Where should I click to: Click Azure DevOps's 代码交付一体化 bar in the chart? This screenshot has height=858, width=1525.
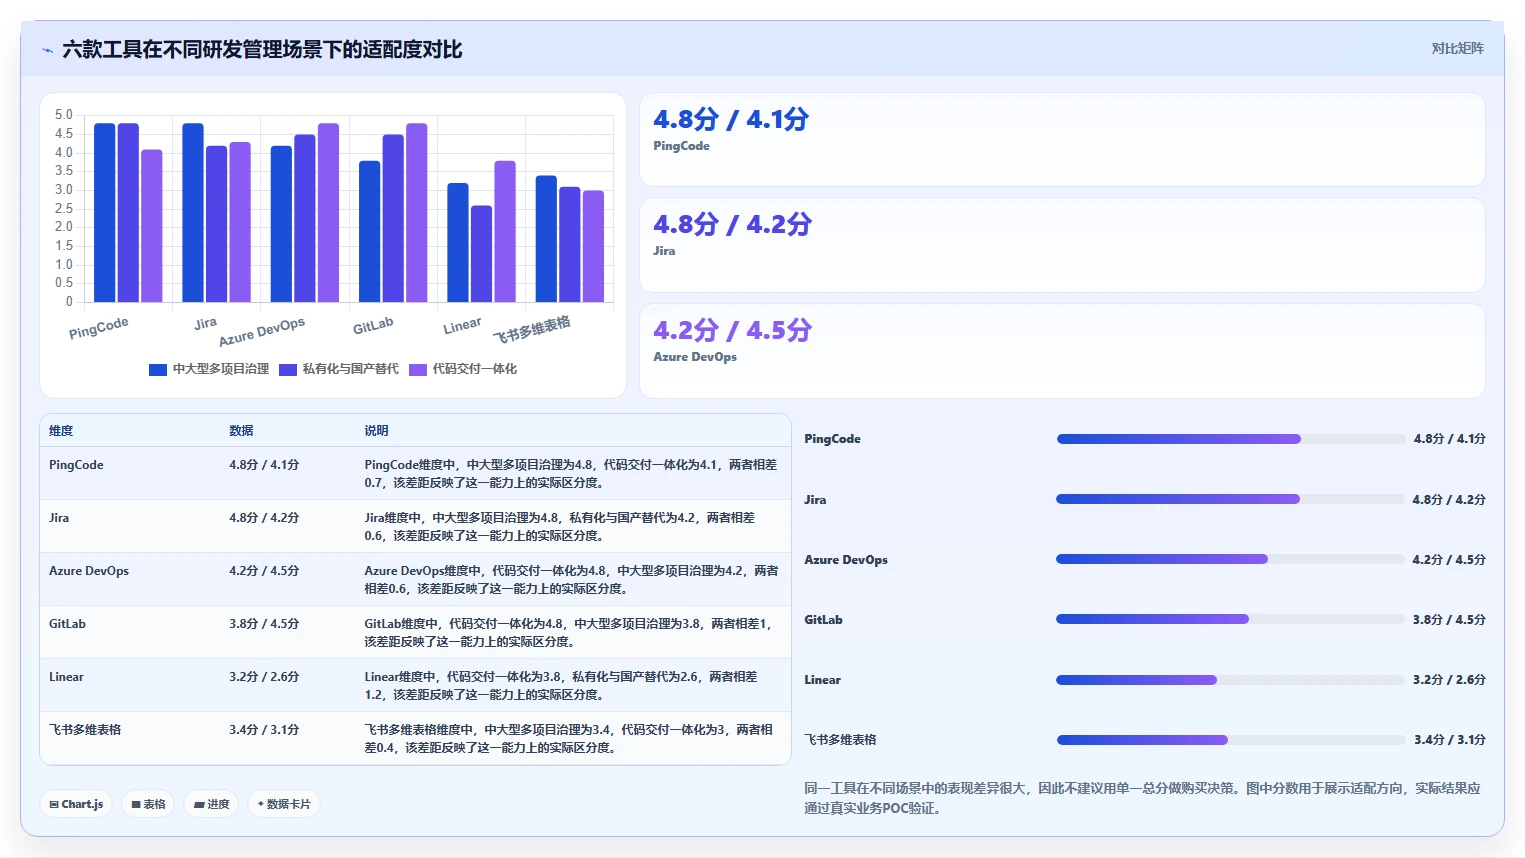pyautogui.click(x=328, y=213)
